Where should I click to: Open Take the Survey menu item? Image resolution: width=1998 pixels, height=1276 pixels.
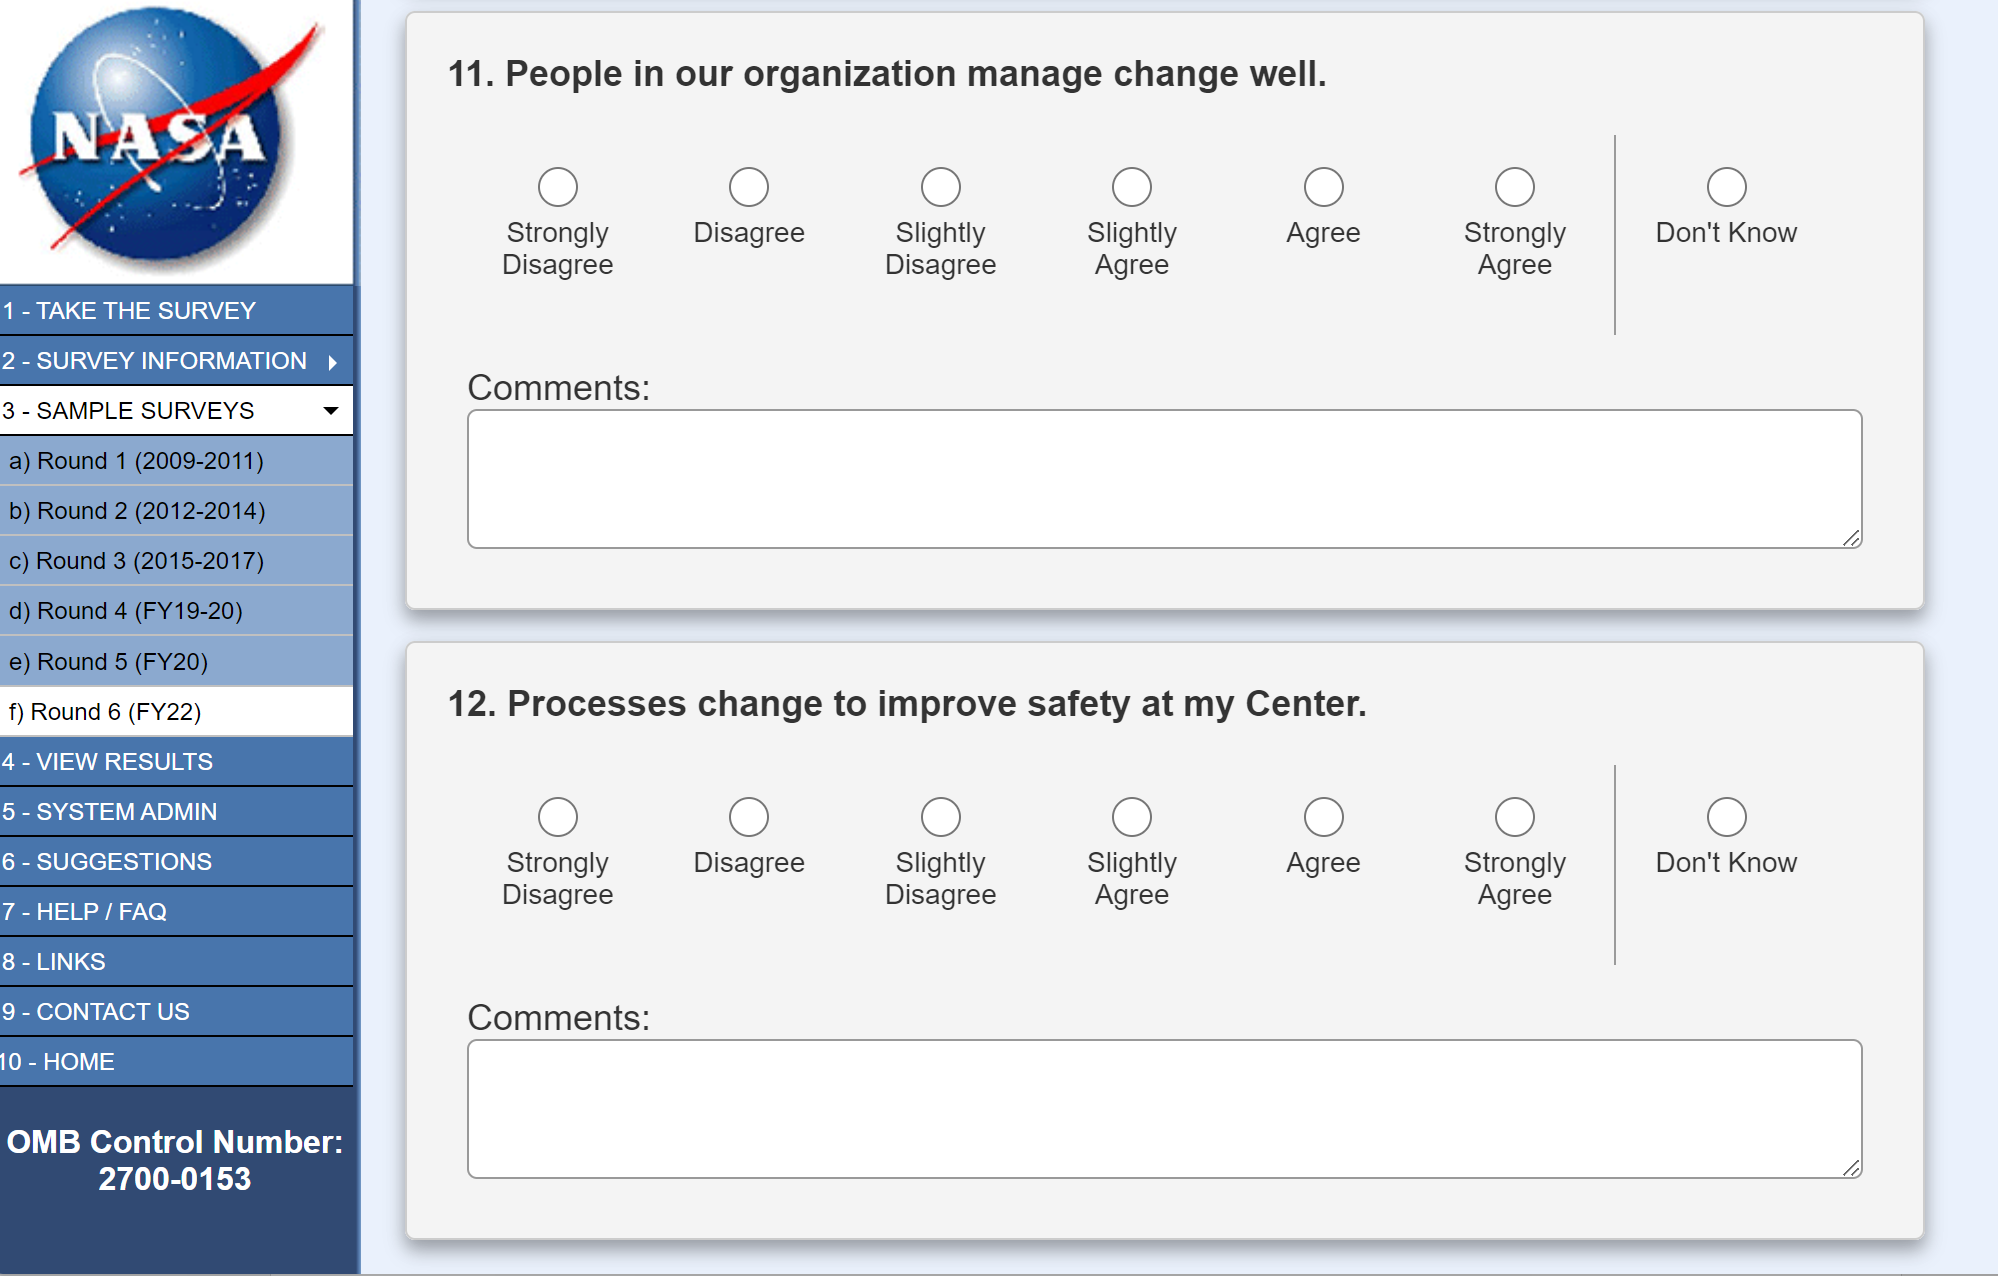(130, 311)
